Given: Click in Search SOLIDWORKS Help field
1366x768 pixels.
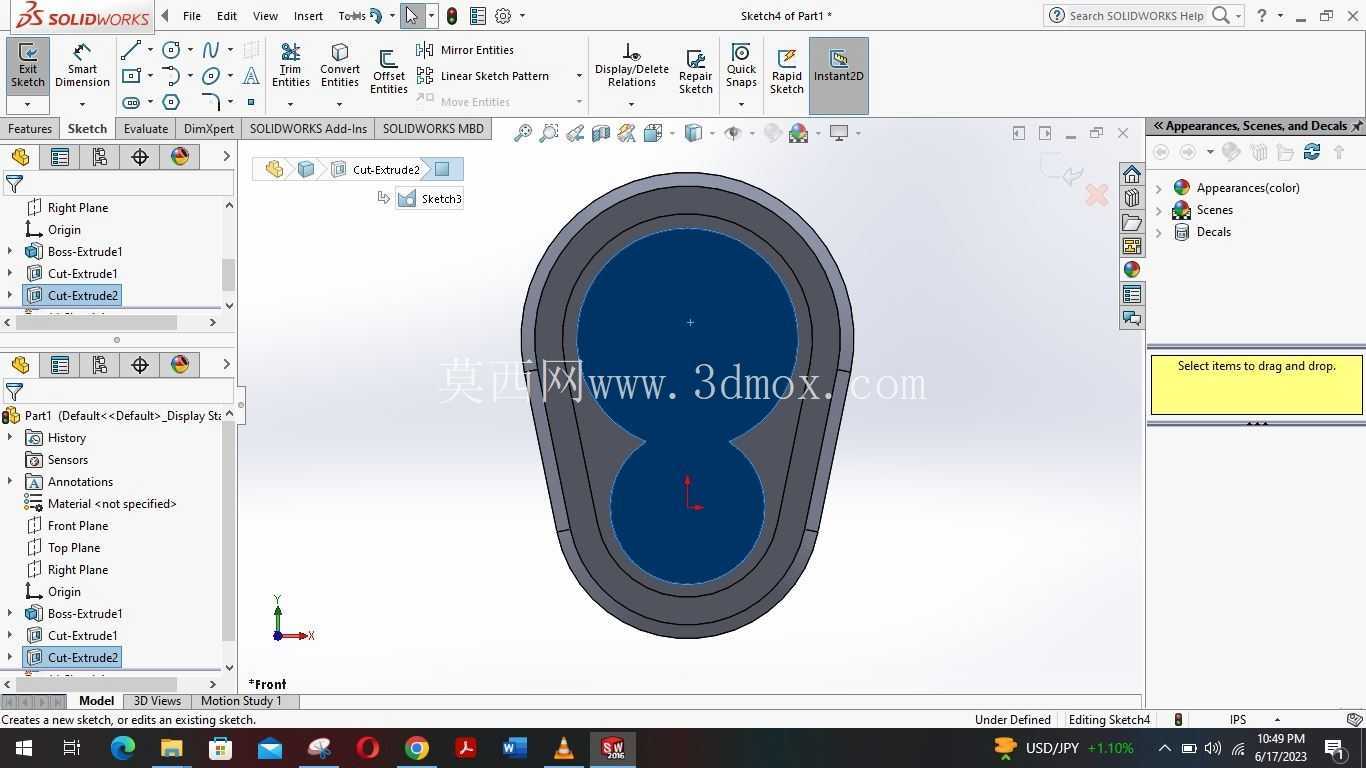Looking at the screenshot, I should tap(1136, 16).
